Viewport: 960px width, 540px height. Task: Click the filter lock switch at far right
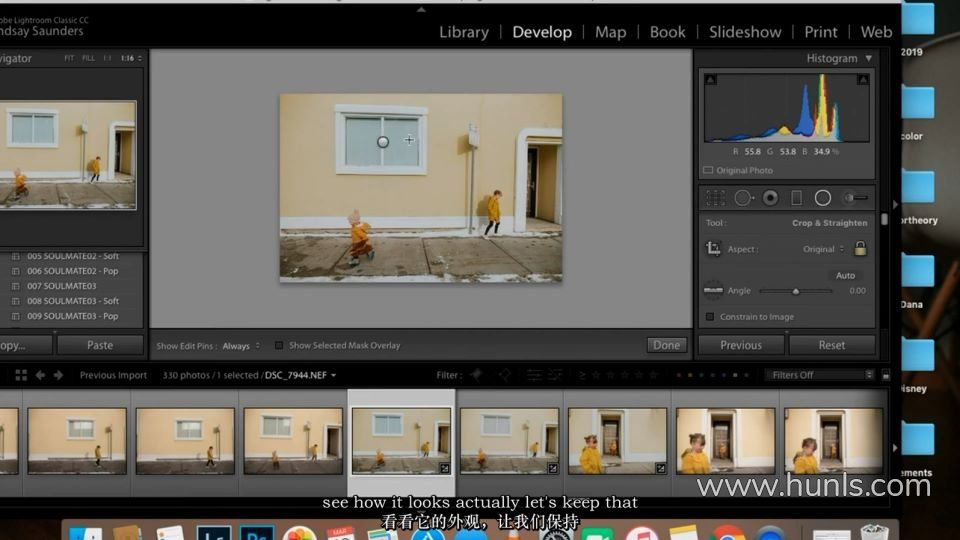click(885, 375)
